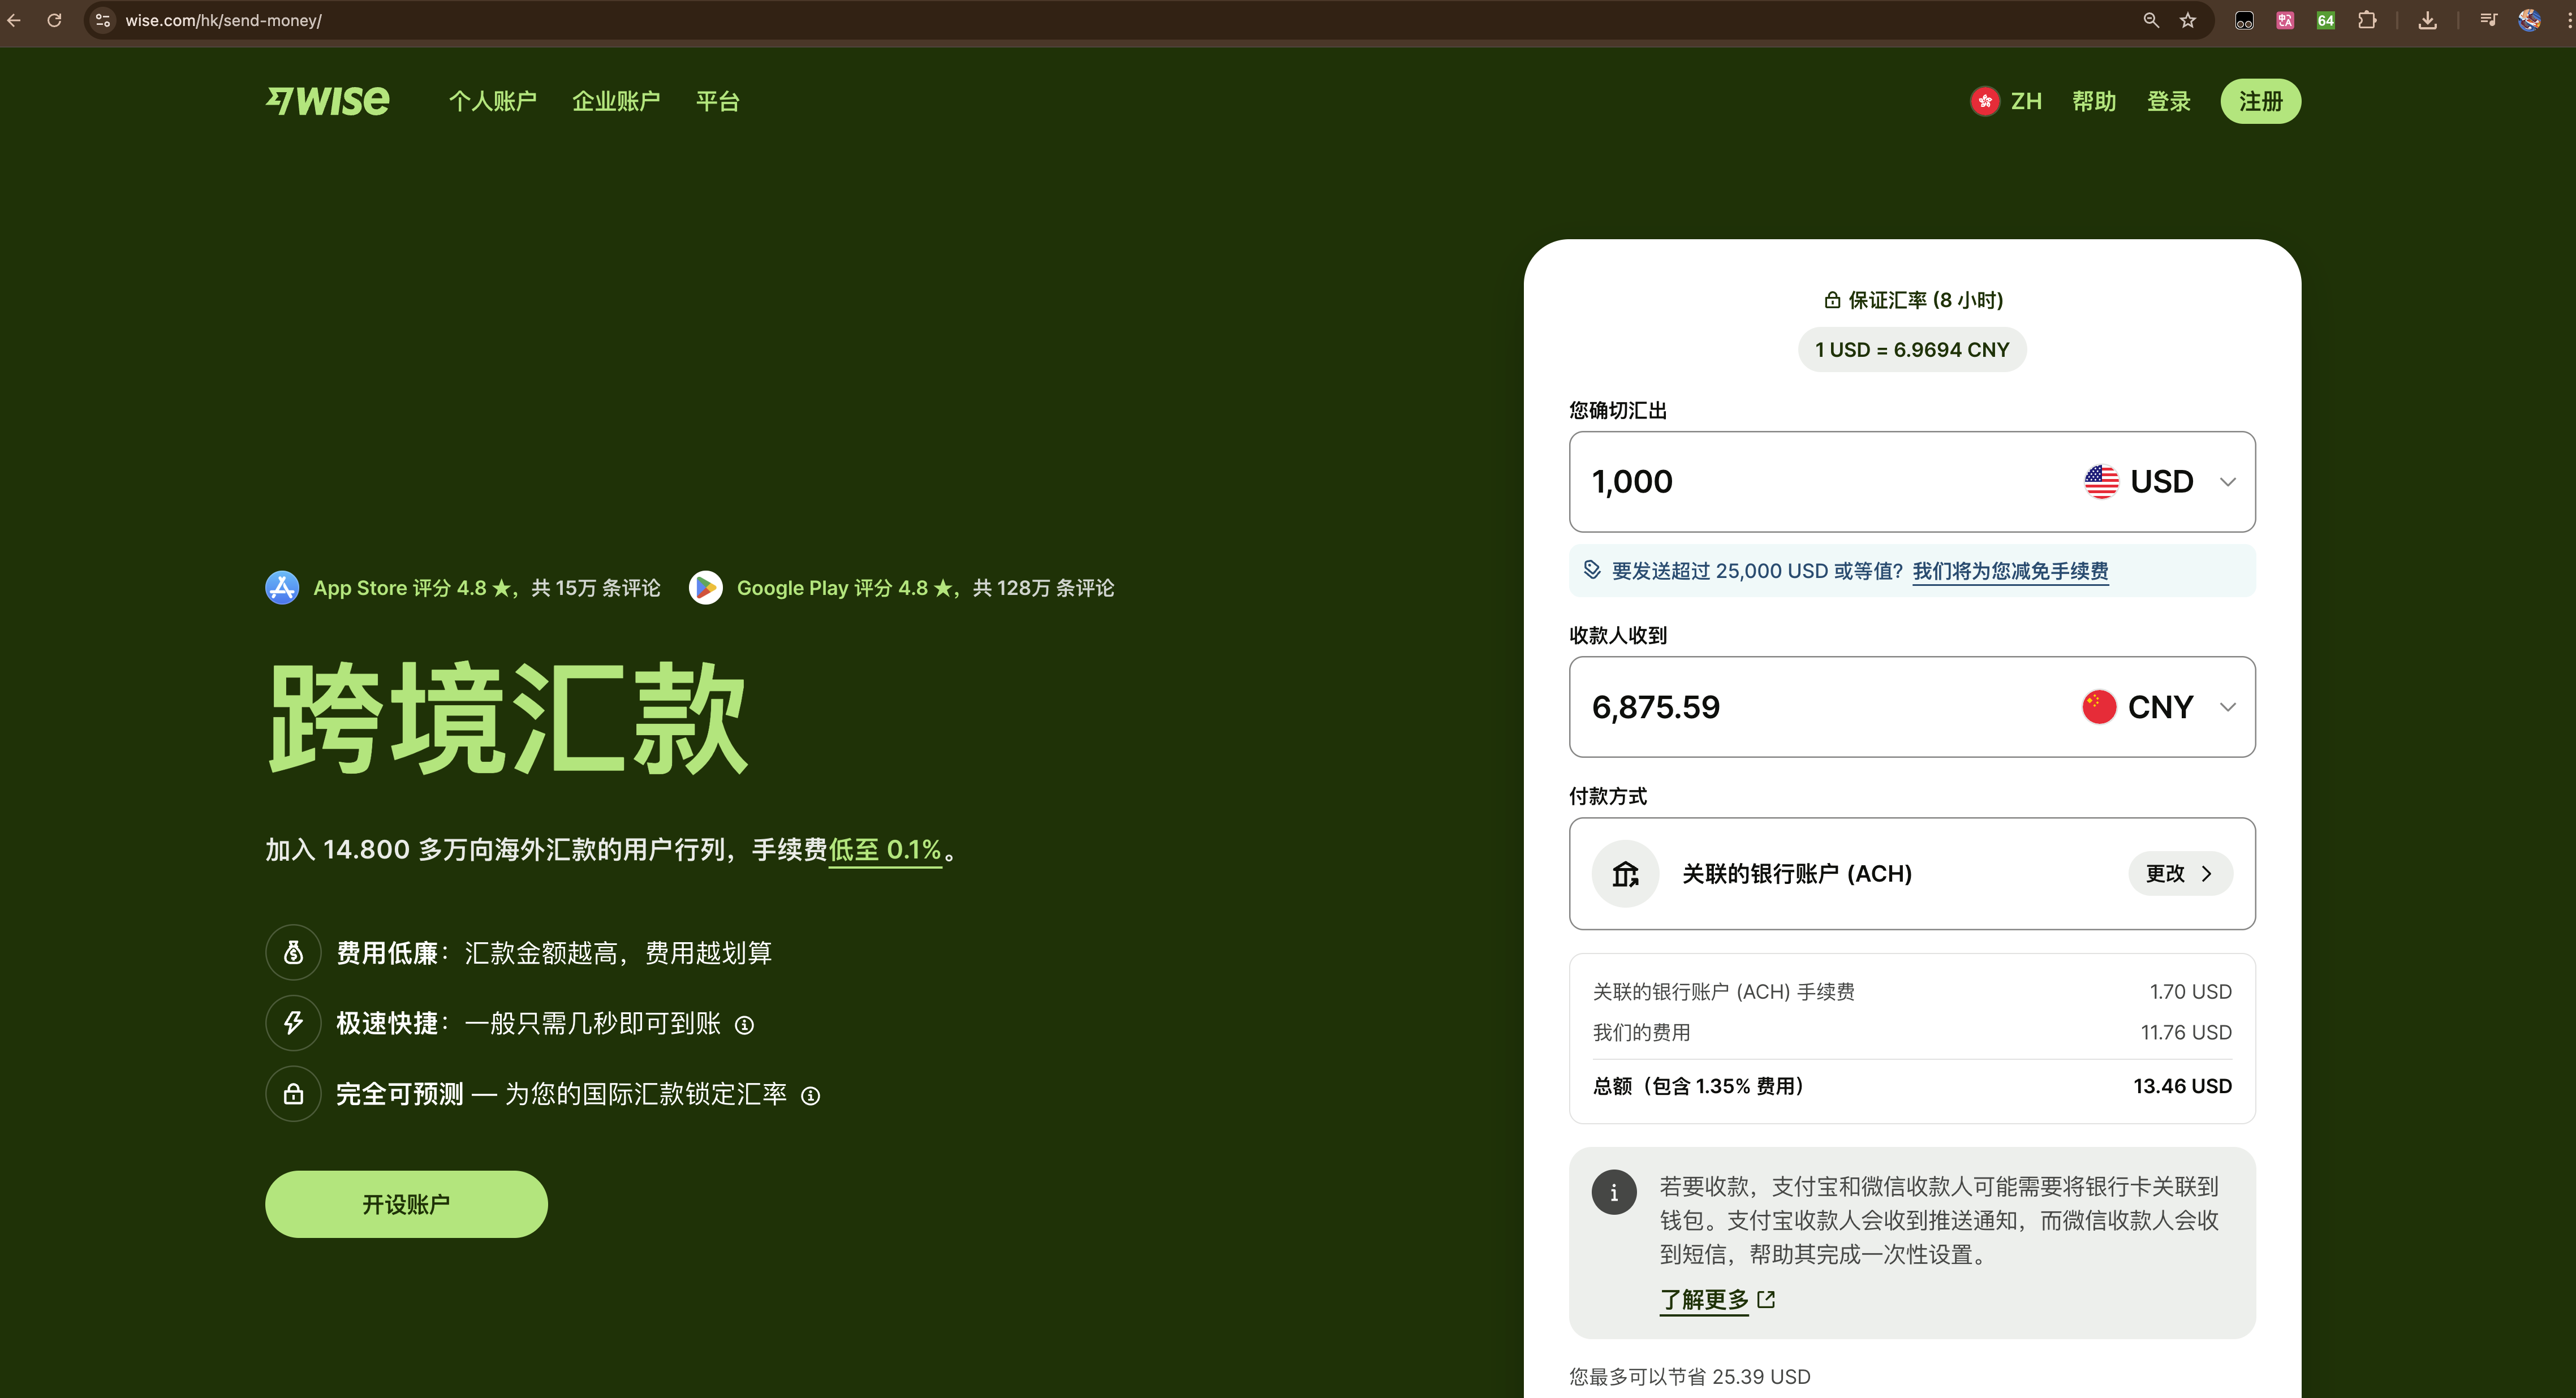Click the bank icon in payment method
The width and height of the screenshot is (2576, 1398).
point(1625,874)
